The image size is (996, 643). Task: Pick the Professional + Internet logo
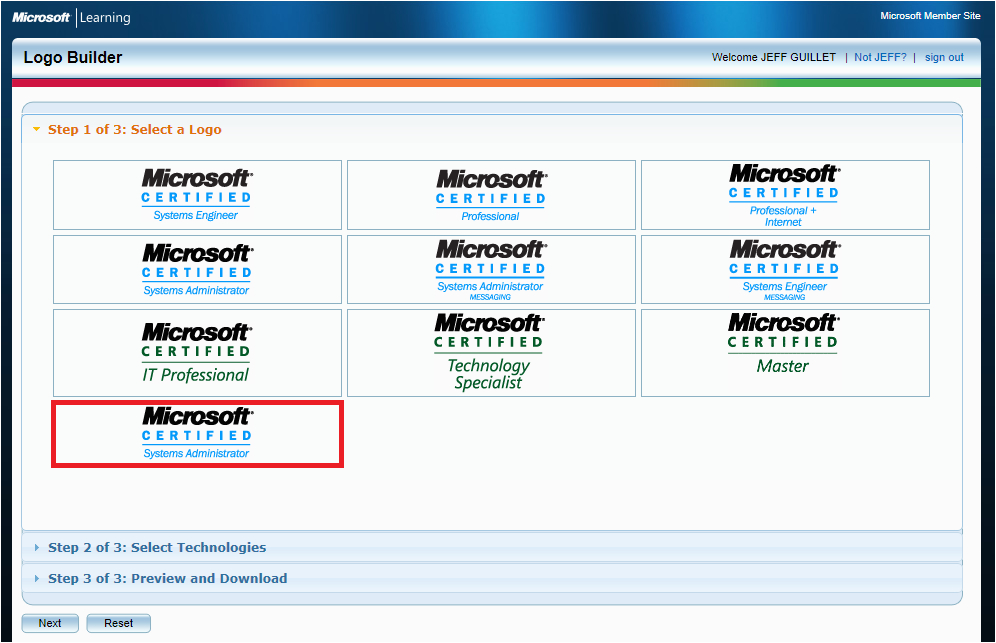click(x=785, y=194)
